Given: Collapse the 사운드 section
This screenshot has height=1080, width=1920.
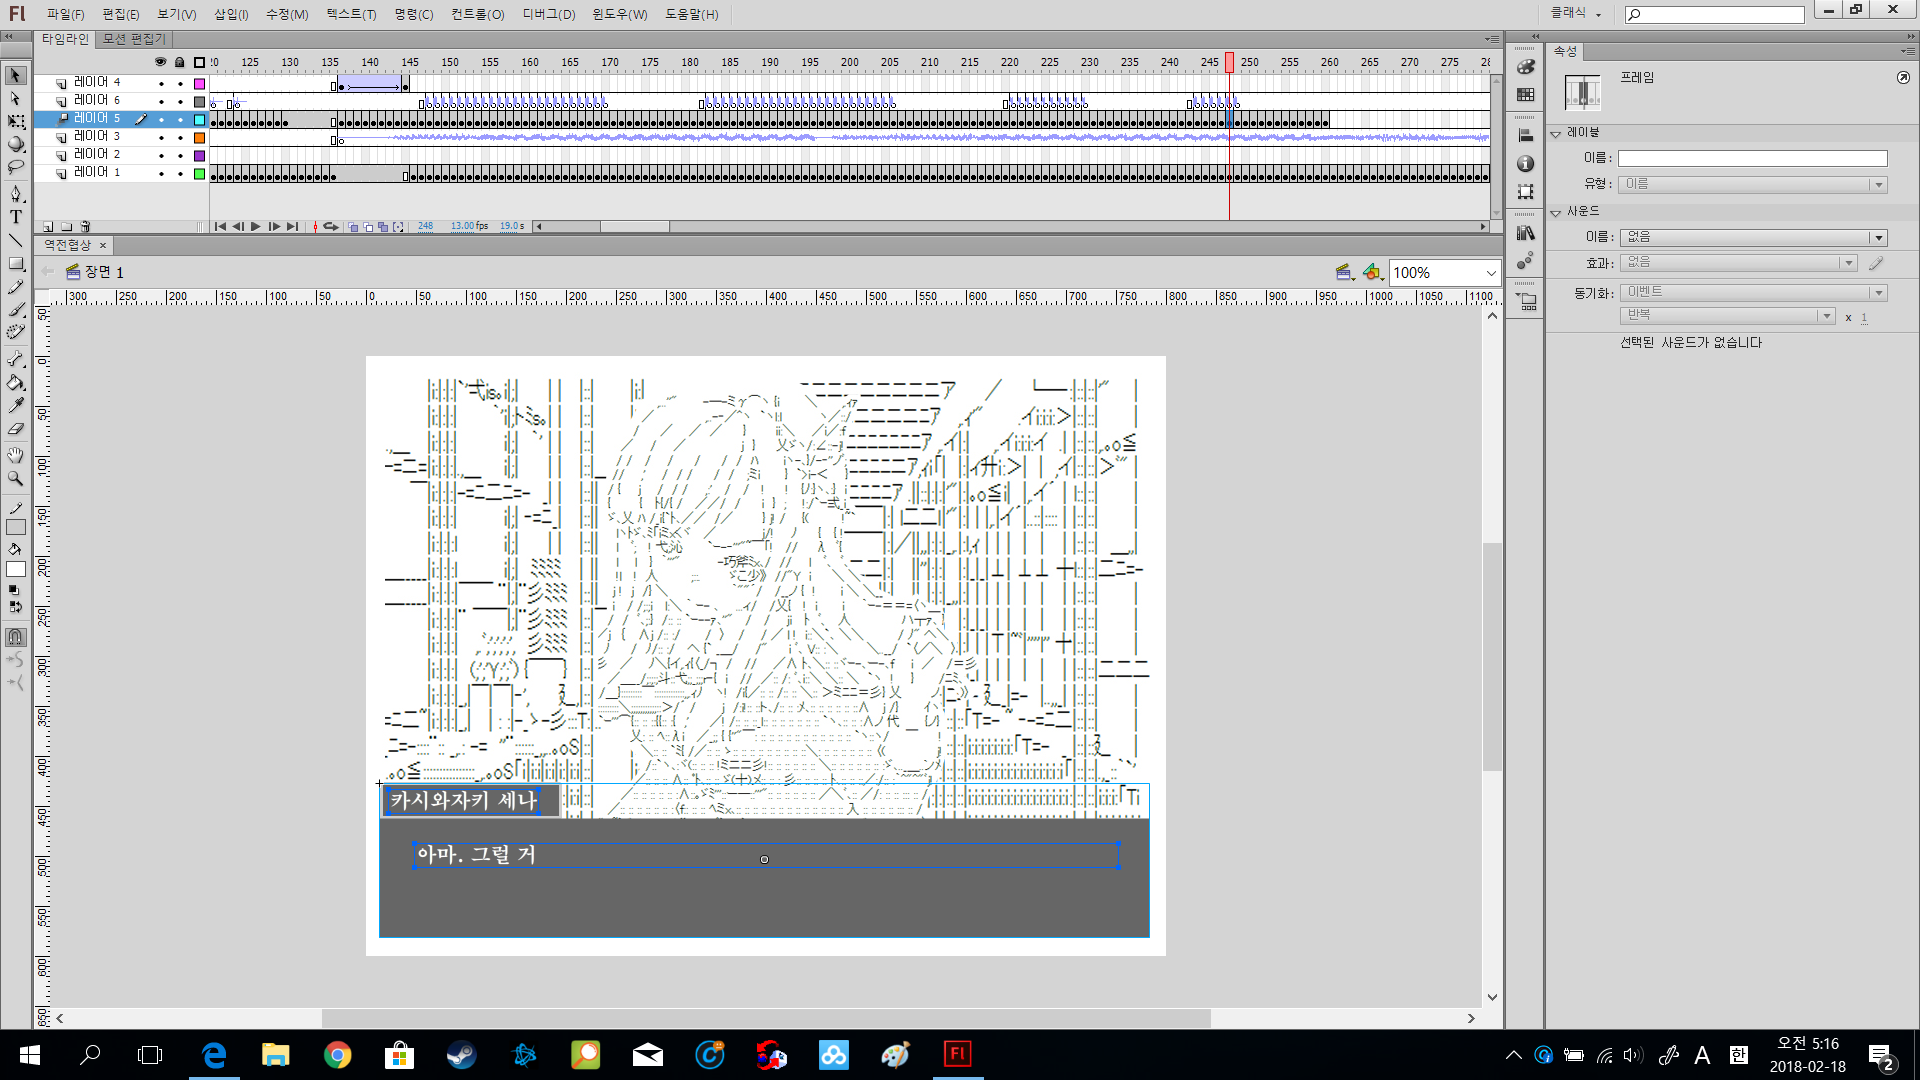Looking at the screenshot, I should (1556, 212).
